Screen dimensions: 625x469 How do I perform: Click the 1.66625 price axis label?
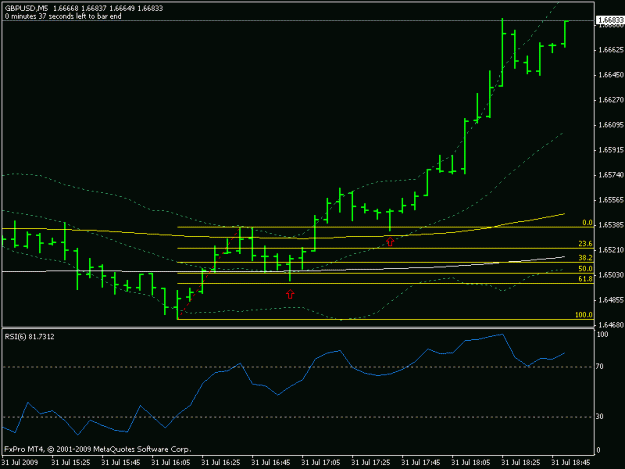[x=611, y=50]
